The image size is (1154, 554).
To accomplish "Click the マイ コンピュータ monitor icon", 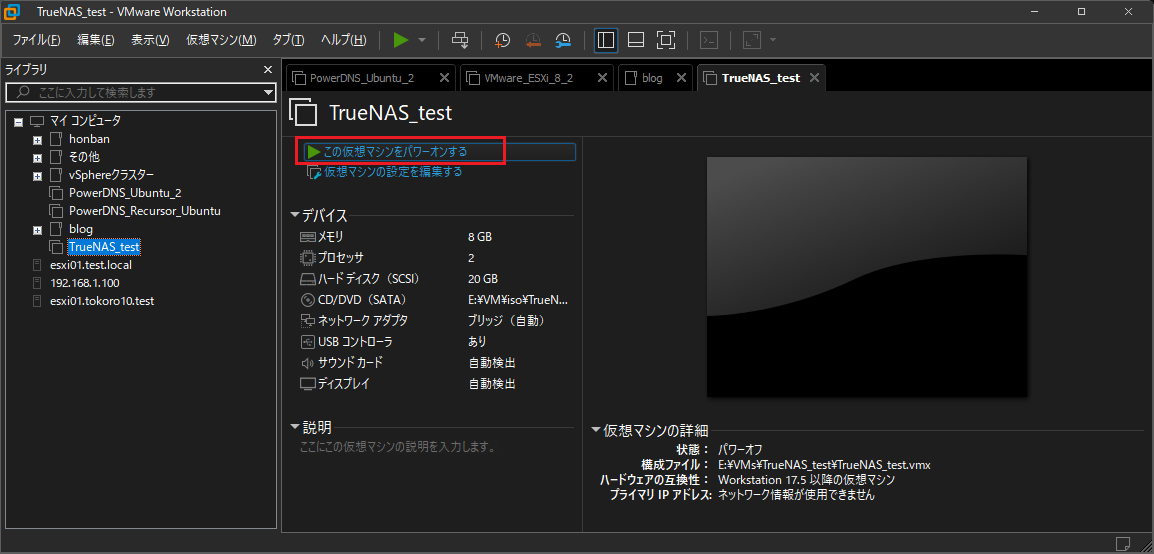I will (37, 121).
